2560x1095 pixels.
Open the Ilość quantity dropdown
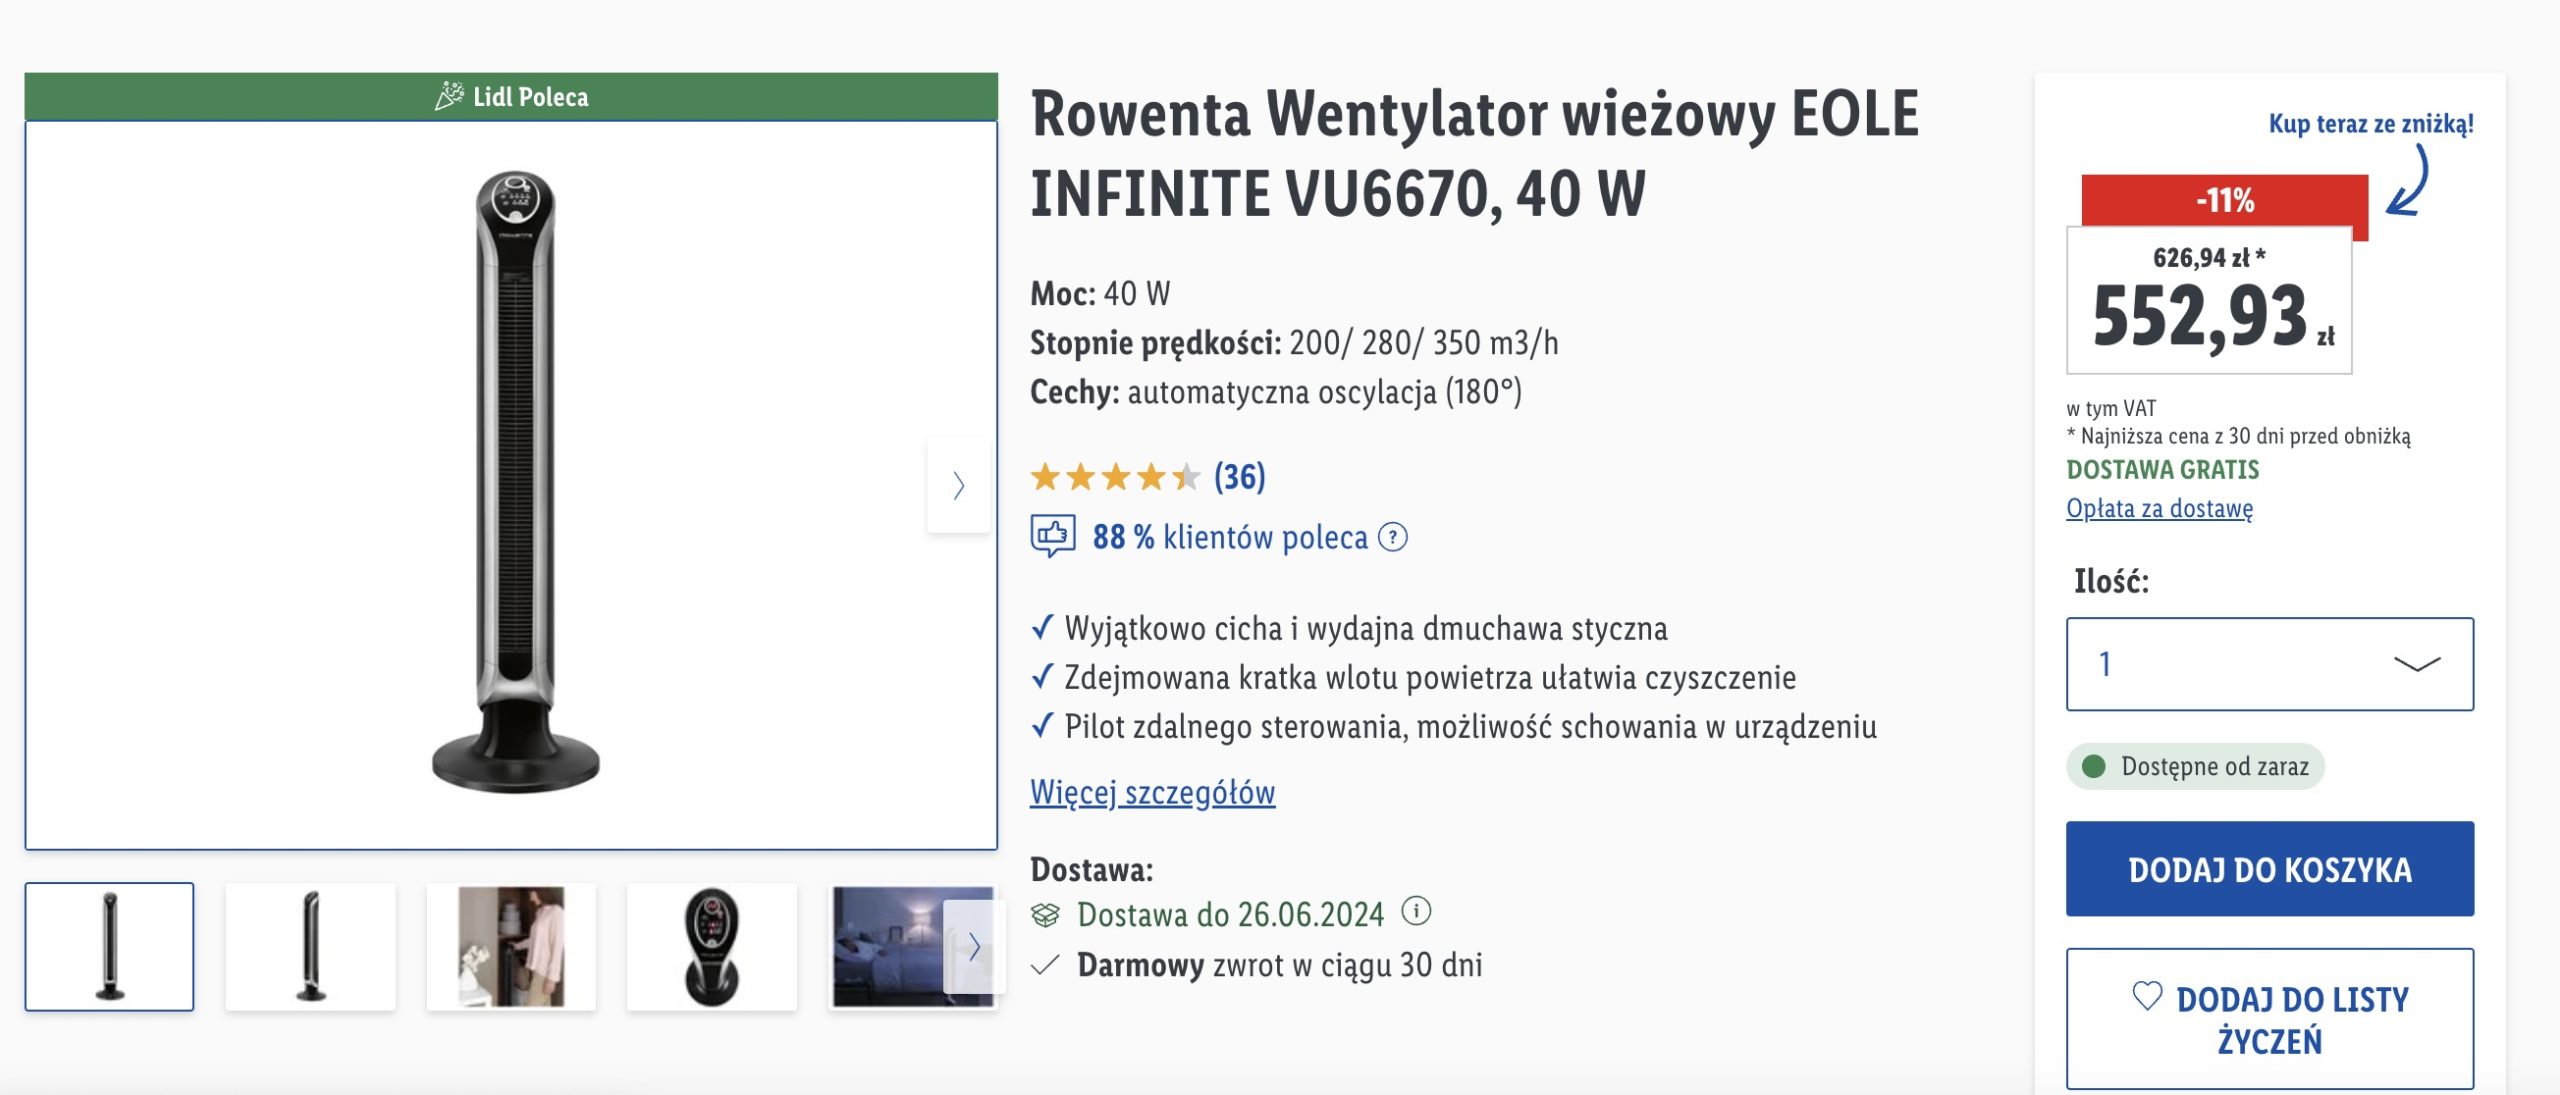click(2270, 664)
